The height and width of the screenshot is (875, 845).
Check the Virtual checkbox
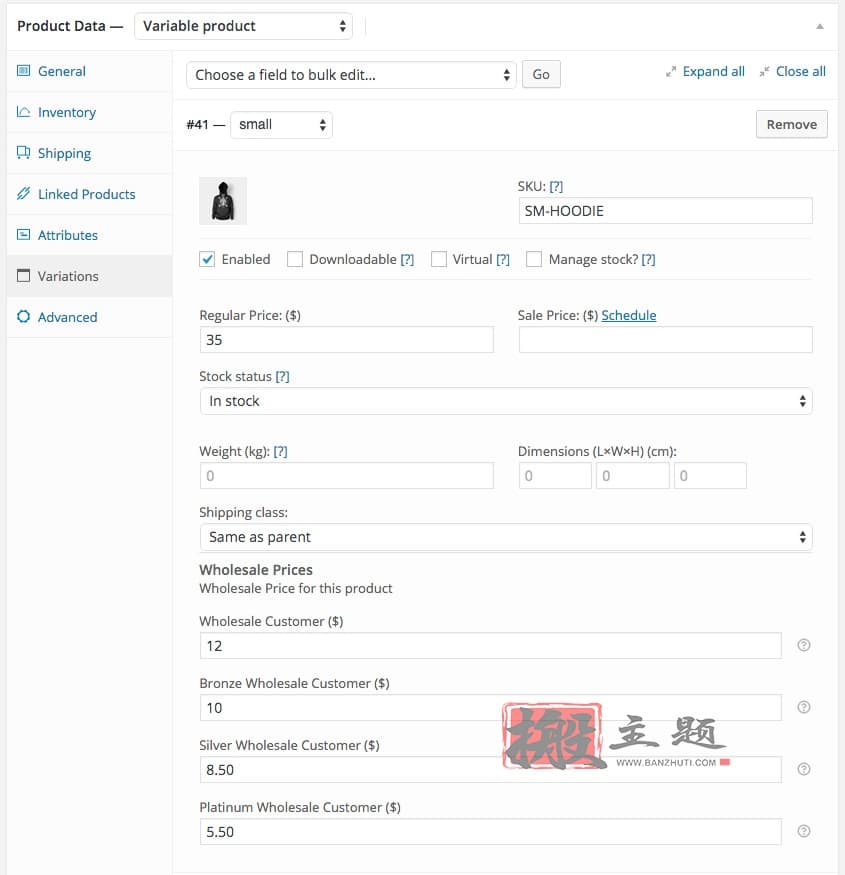tap(439, 259)
